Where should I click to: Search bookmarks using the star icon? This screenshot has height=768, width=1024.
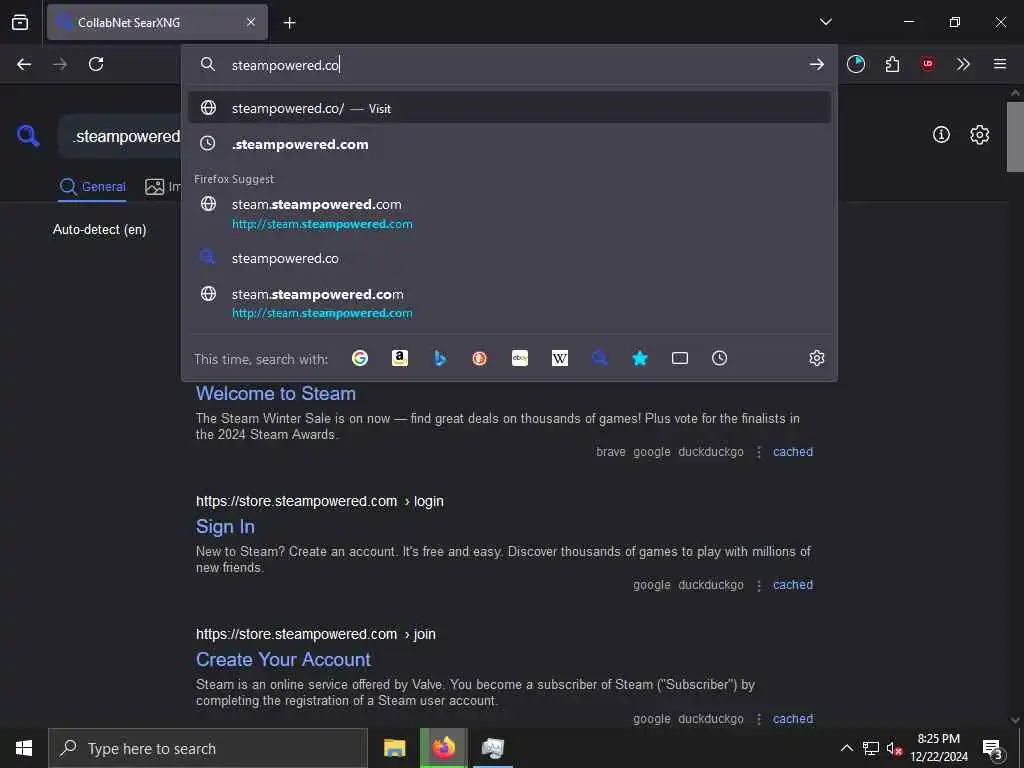pos(640,358)
